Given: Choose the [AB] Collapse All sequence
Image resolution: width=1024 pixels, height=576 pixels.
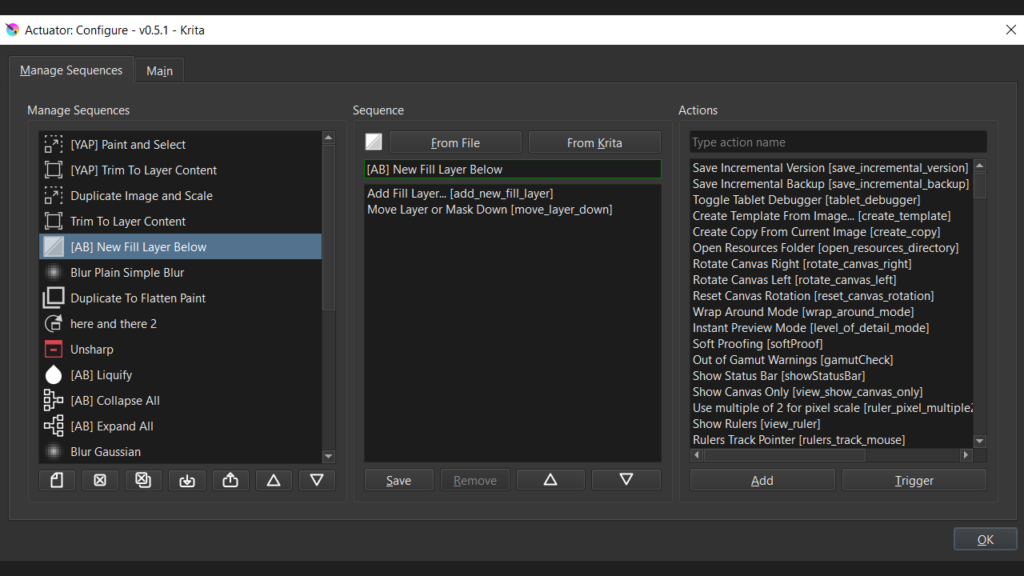Looking at the screenshot, I should coord(180,400).
